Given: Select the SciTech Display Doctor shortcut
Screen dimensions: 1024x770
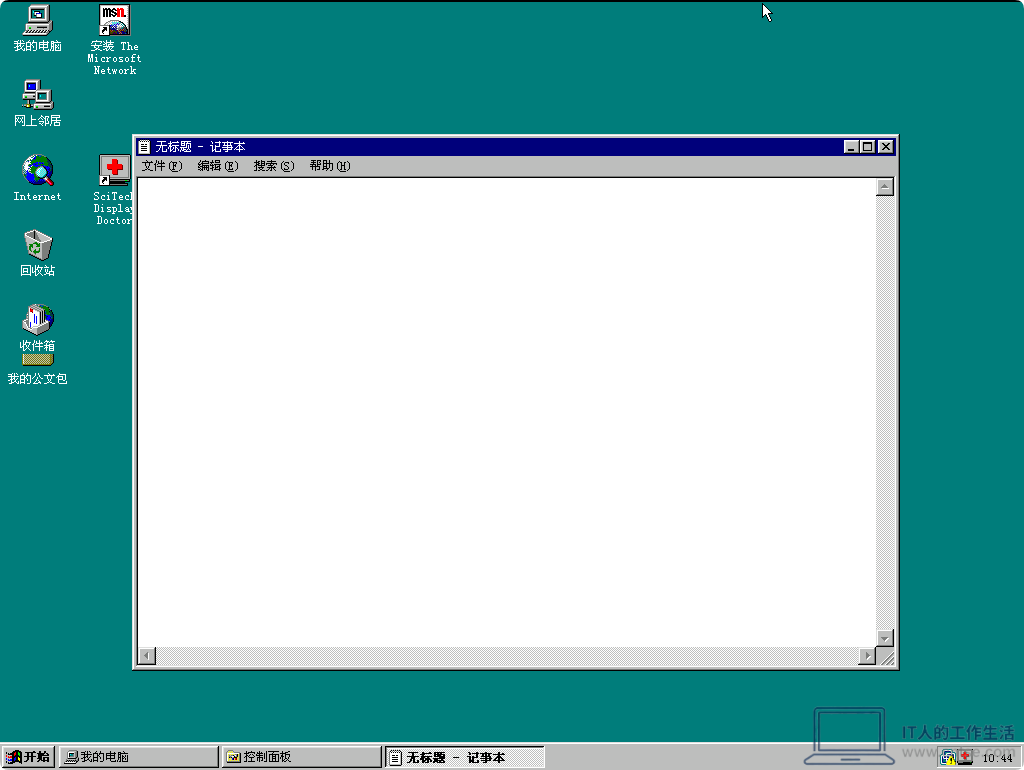Looking at the screenshot, I should click(114, 189).
